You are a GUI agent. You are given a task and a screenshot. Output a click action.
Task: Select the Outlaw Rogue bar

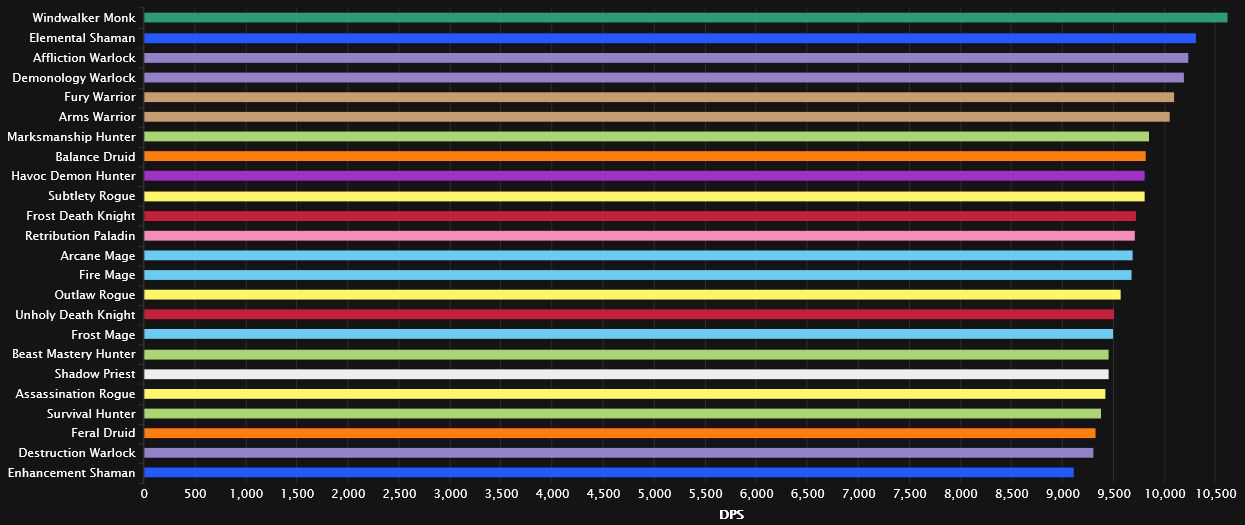632,295
